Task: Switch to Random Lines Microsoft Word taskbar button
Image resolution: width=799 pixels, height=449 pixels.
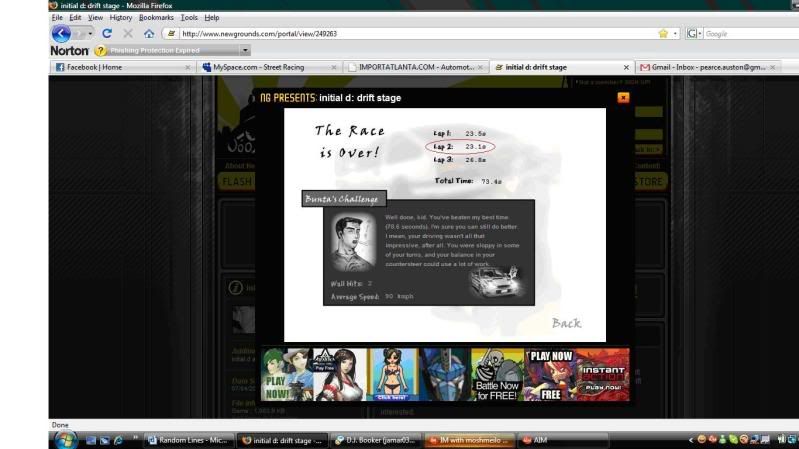Action: pos(189,440)
